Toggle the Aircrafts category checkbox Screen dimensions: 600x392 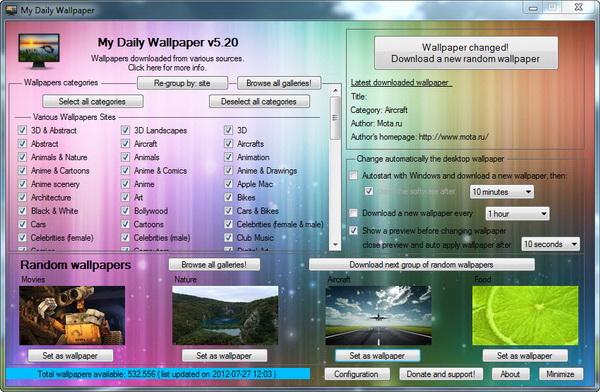point(228,144)
